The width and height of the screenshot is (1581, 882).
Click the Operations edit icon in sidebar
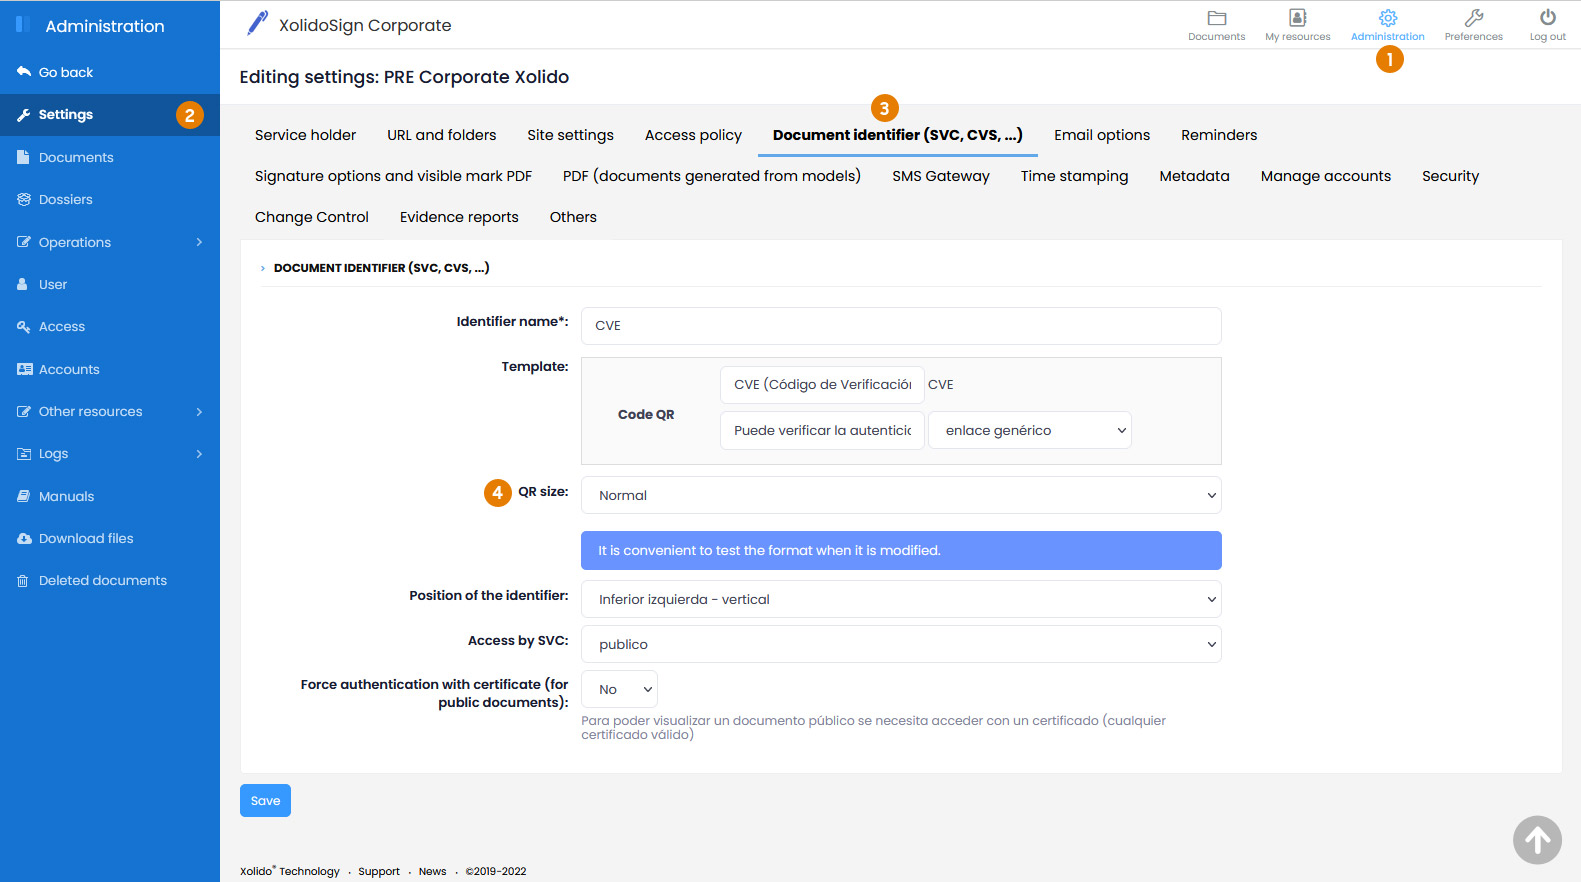coord(24,242)
